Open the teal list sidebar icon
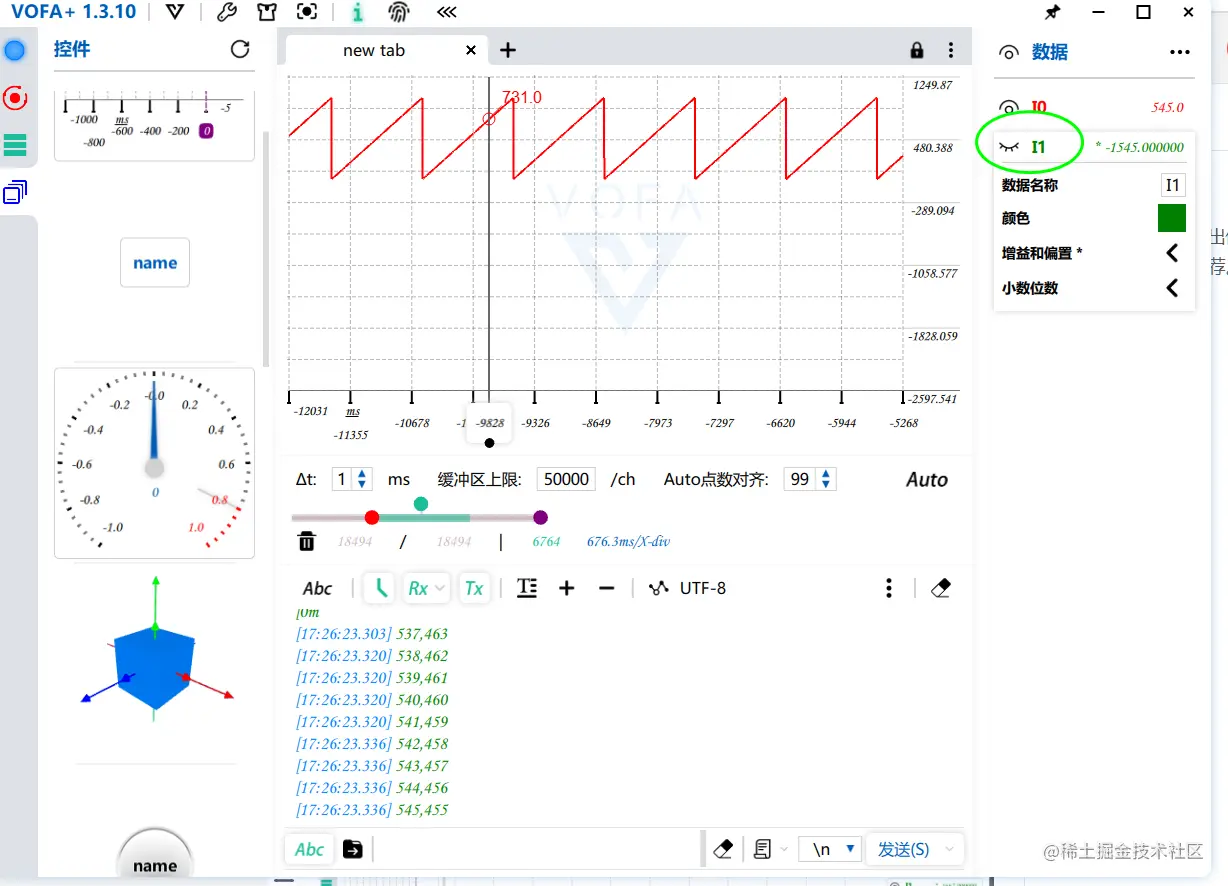The image size is (1228, 886). 15,145
